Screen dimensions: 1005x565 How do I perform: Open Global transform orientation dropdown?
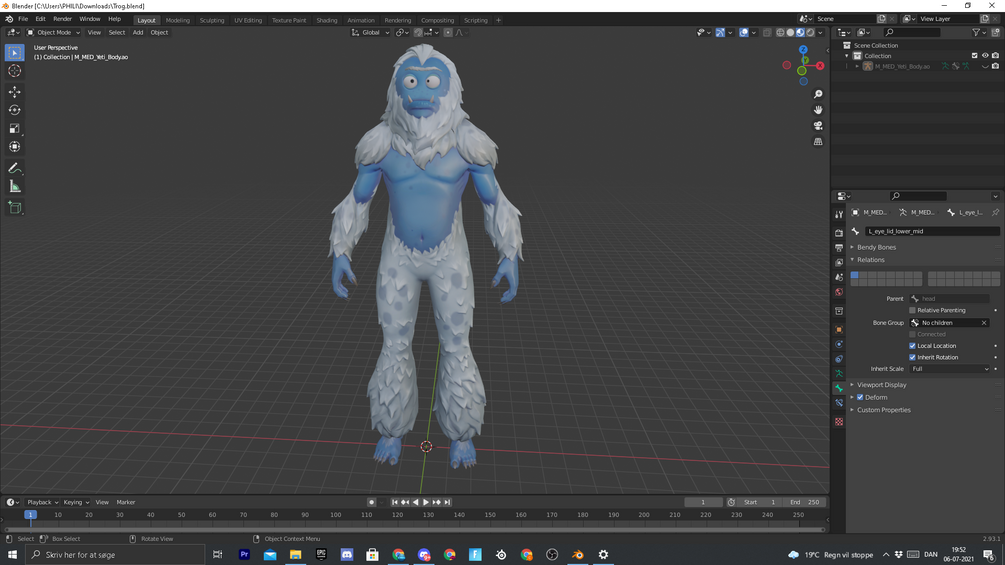pyautogui.click(x=370, y=33)
